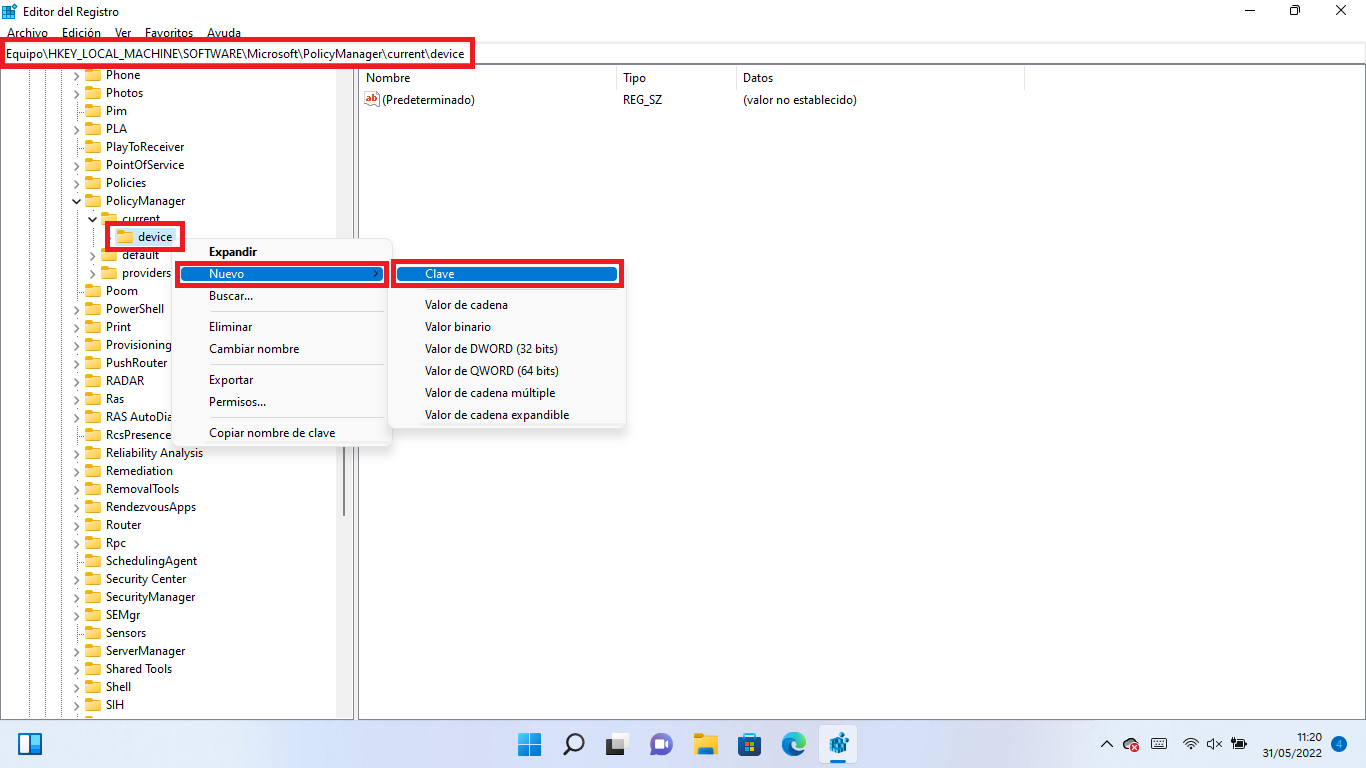Expand the Policies key

click(76, 183)
